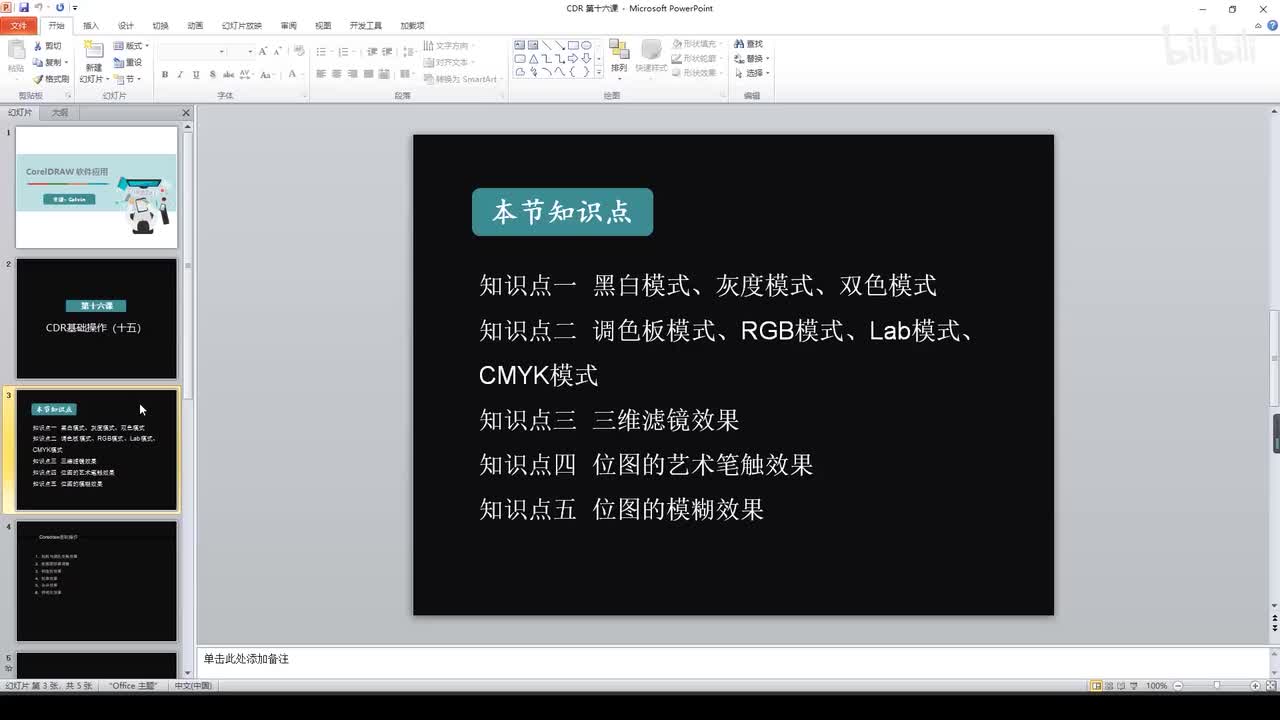Switch to Normal view in status bar
1280x720 pixels.
point(1097,686)
